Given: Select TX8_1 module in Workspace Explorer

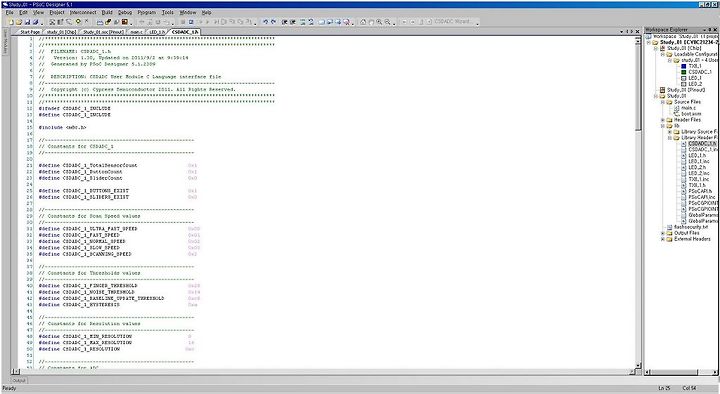Looking at the screenshot, I should (695, 66).
